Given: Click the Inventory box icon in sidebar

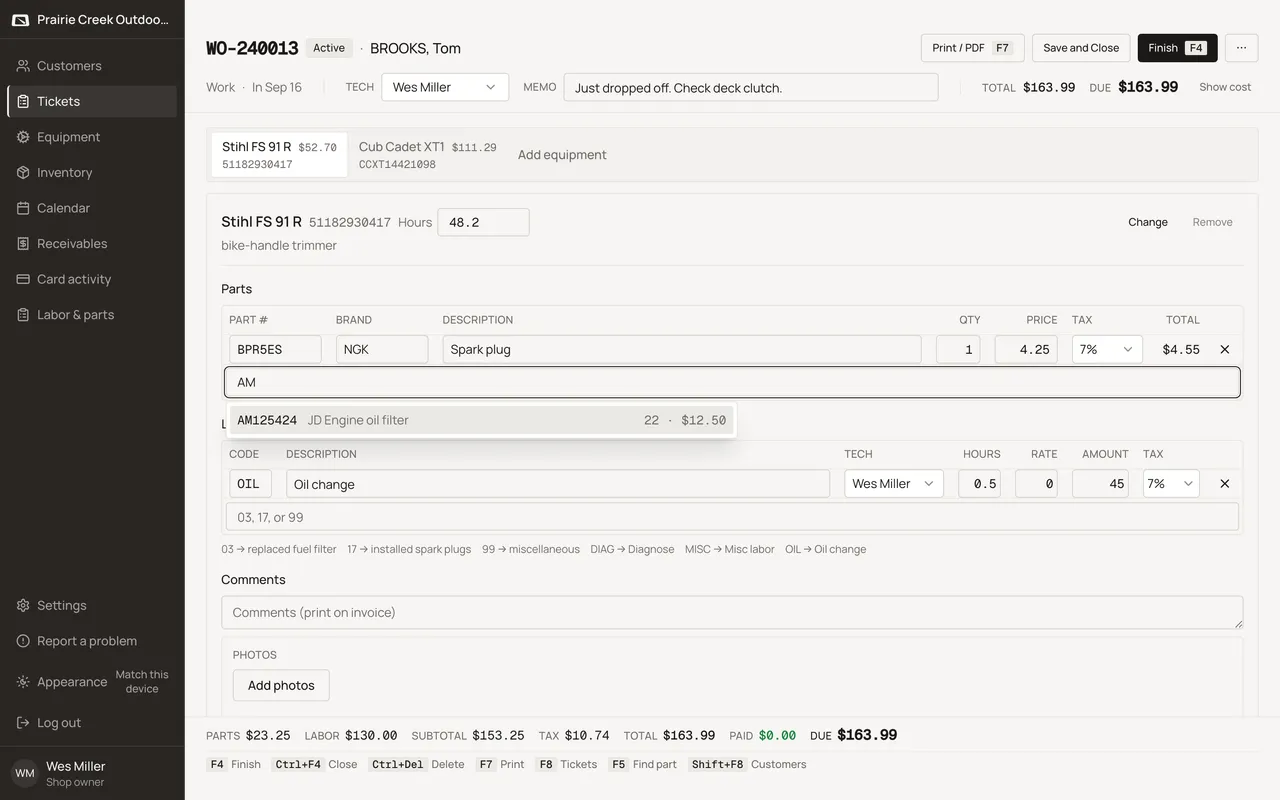Looking at the screenshot, I should tap(23, 172).
